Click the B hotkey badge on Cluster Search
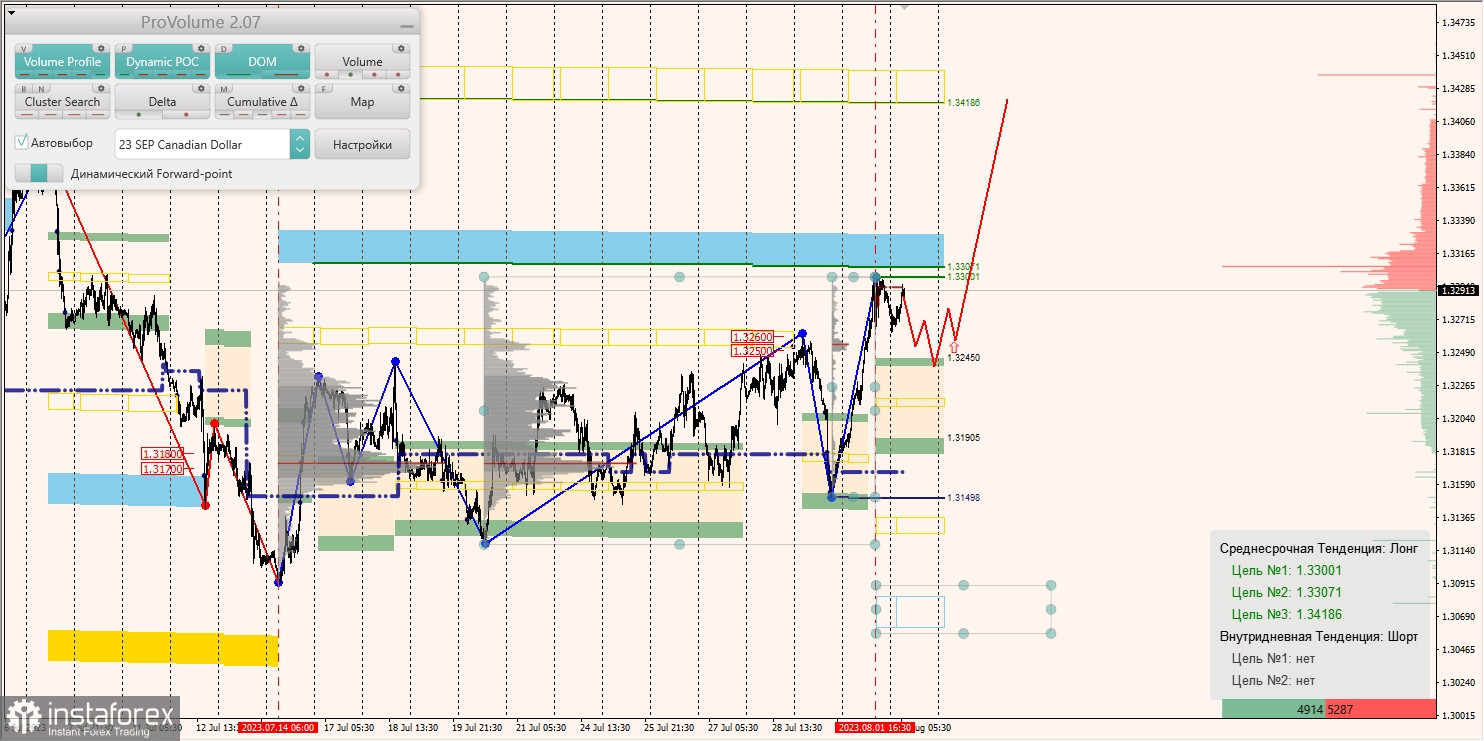 (x=24, y=89)
